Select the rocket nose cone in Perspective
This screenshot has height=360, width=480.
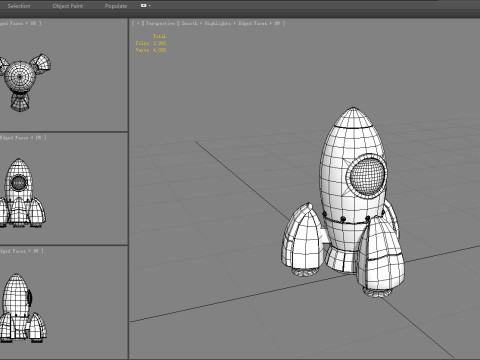click(x=353, y=118)
